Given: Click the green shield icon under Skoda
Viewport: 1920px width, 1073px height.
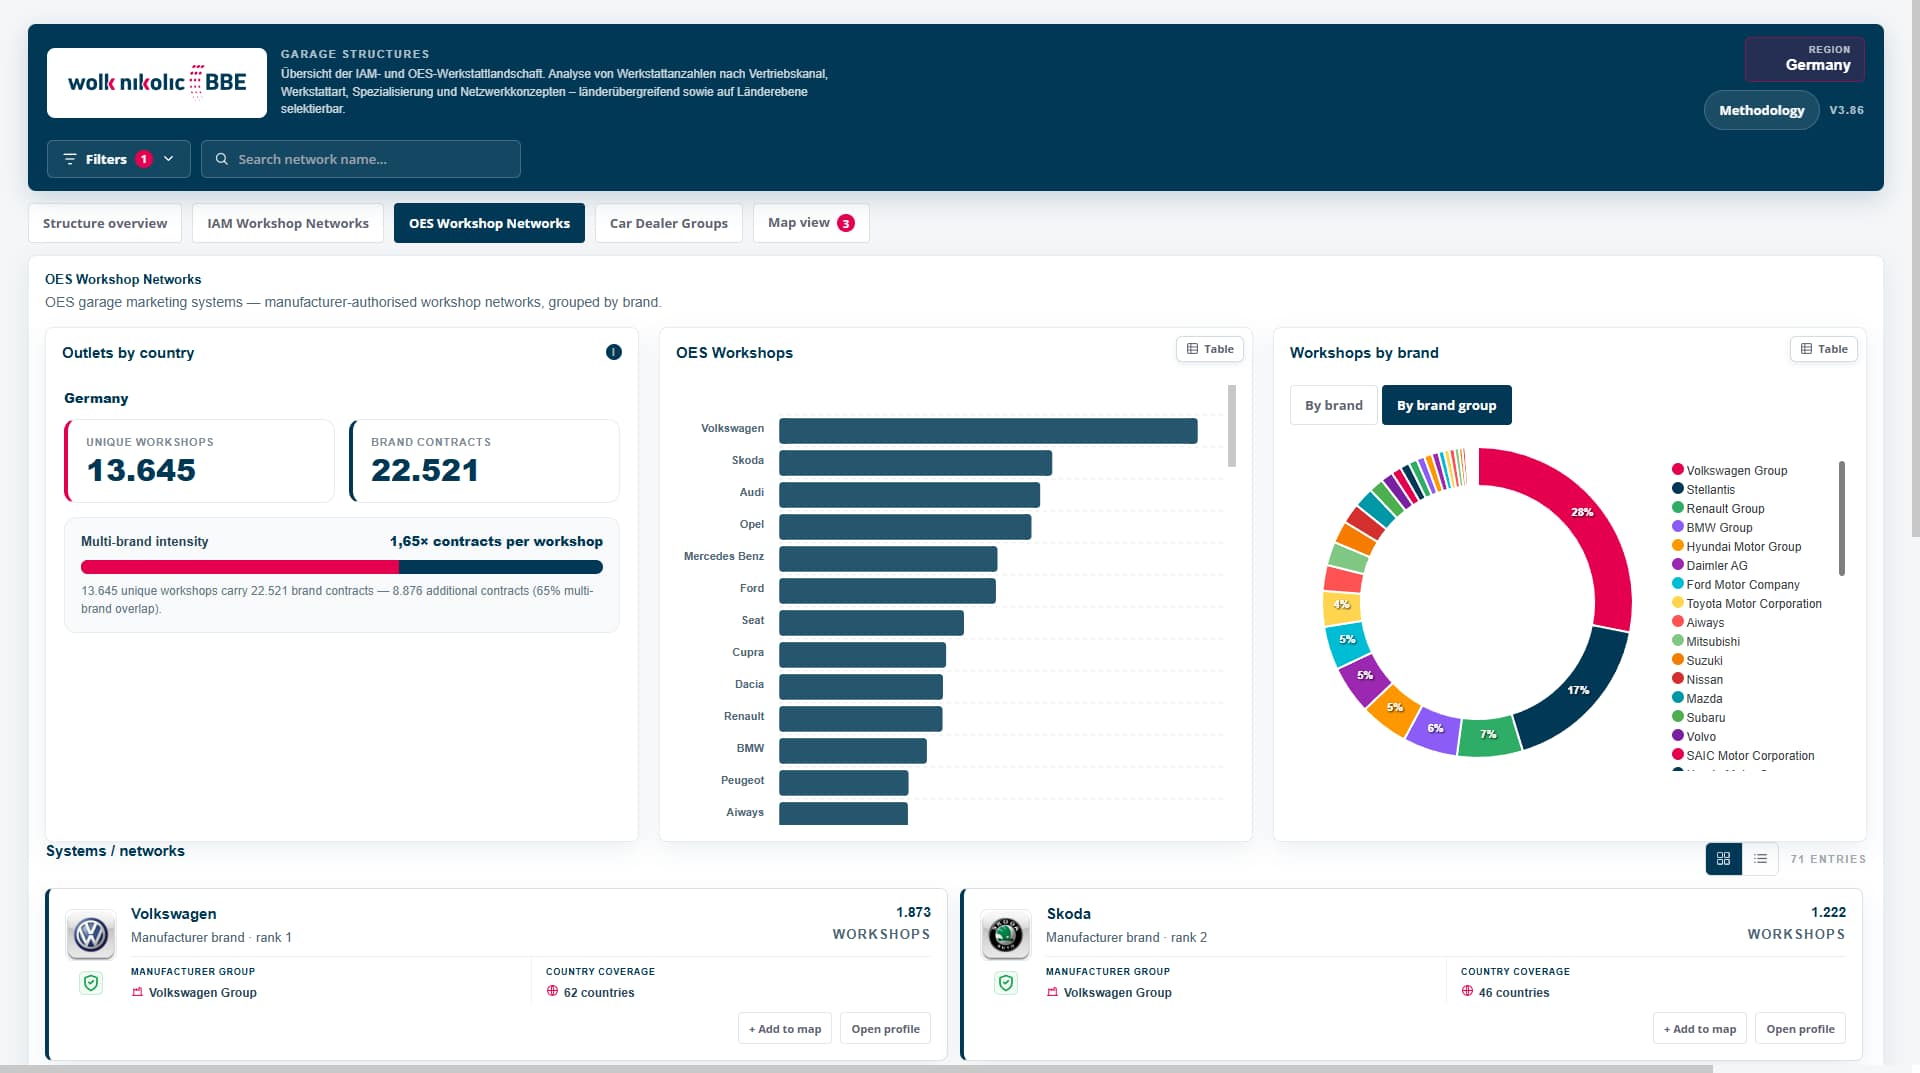Looking at the screenshot, I should (x=1006, y=983).
